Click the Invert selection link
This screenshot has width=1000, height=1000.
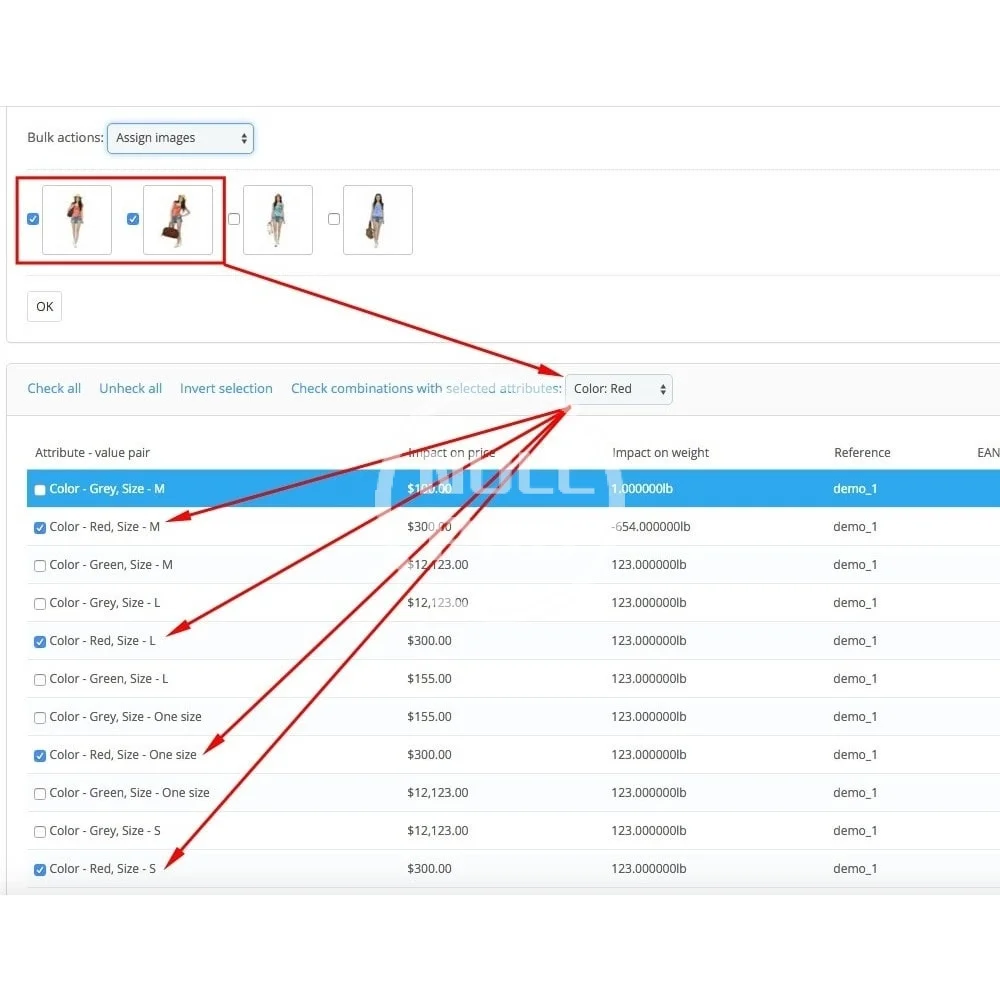coord(226,388)
